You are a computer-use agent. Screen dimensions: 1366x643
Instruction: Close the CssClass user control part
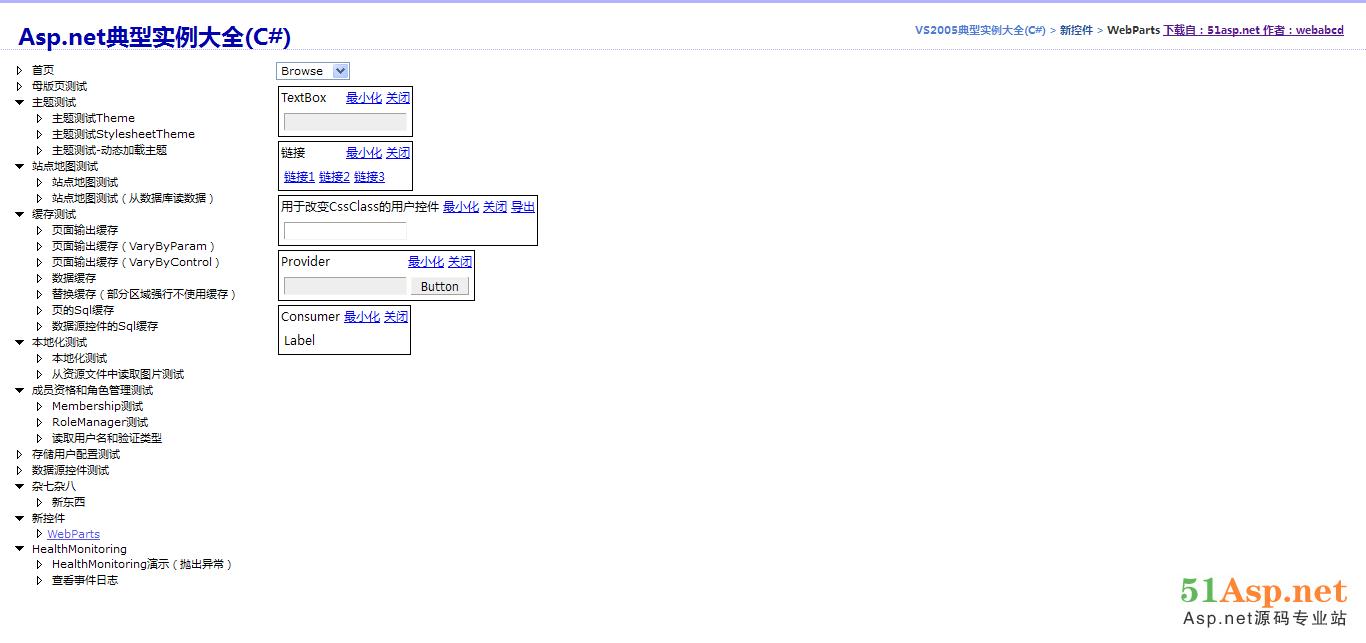(495, 207)
